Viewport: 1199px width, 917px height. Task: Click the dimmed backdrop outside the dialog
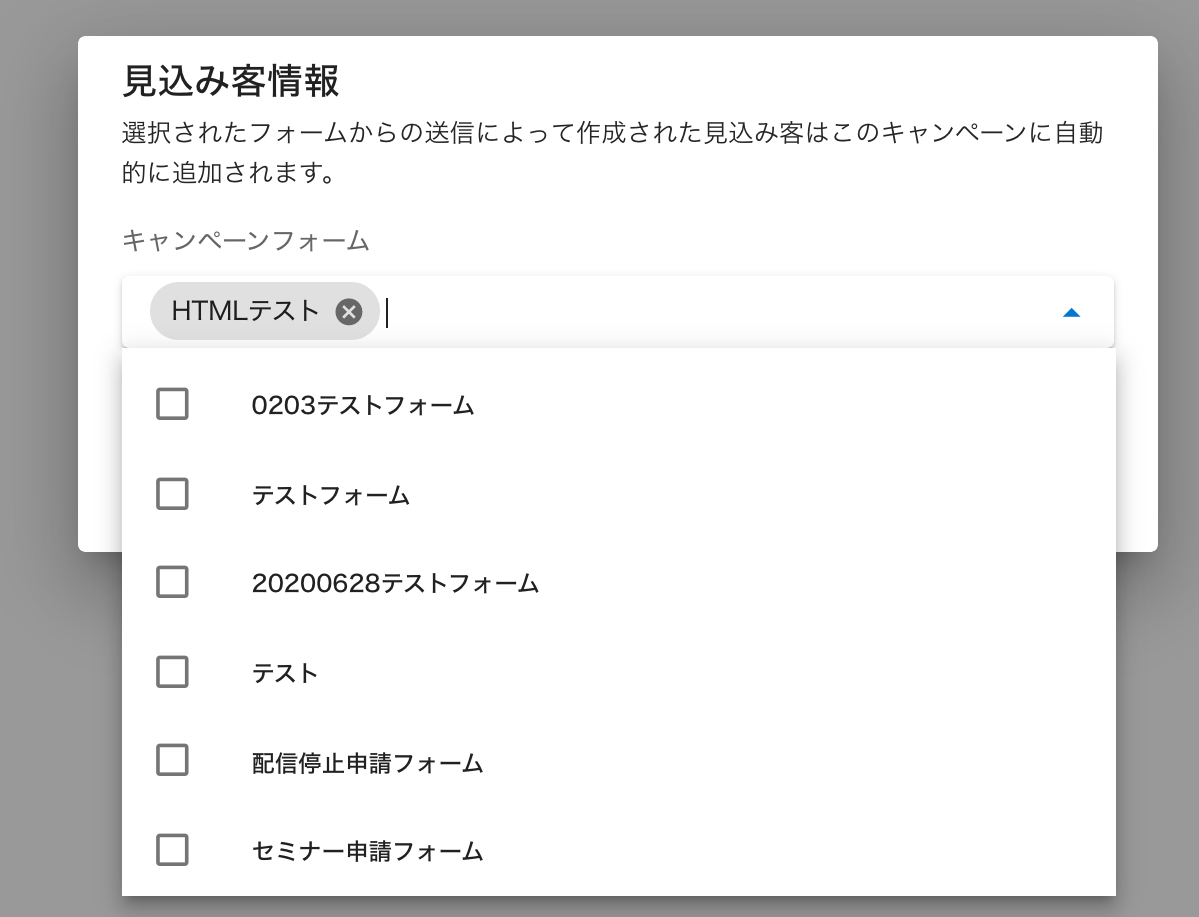click(x=38, y=700)
